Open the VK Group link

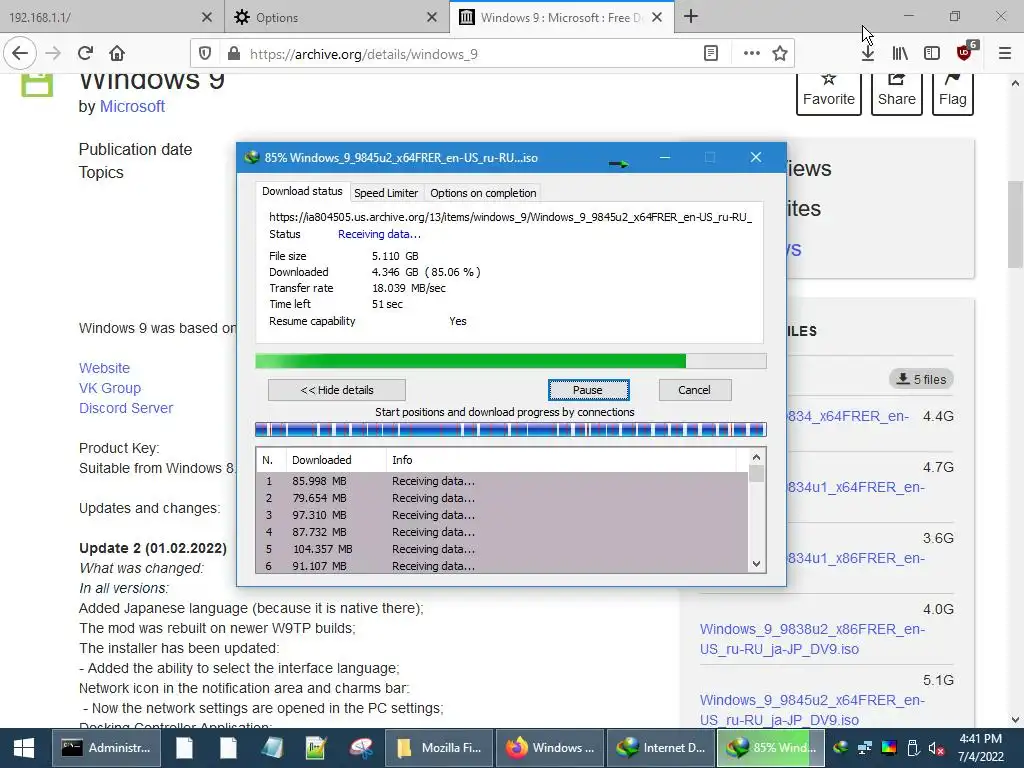click(x=110, y=388)
